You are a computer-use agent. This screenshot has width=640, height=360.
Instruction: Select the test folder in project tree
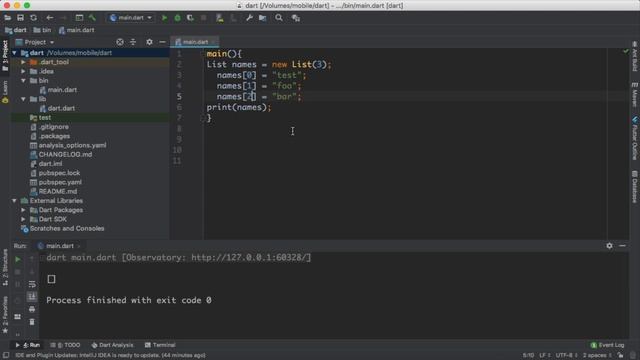pos(40,118)
